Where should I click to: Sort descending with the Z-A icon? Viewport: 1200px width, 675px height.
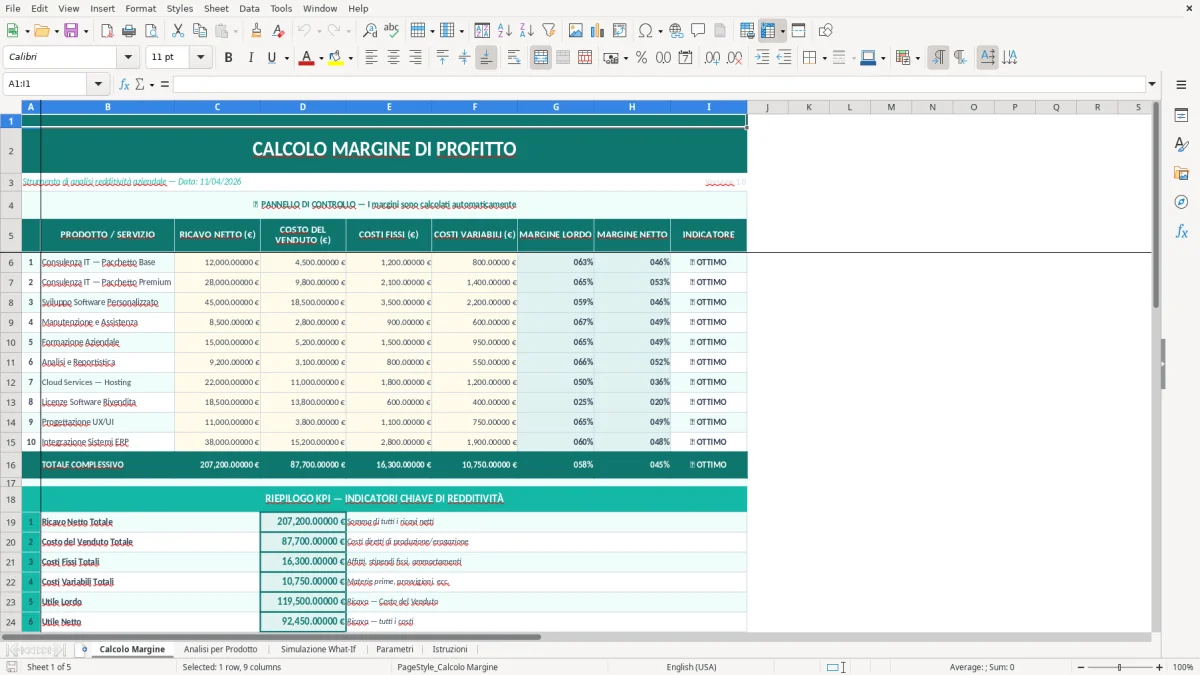tap(526, 31)
